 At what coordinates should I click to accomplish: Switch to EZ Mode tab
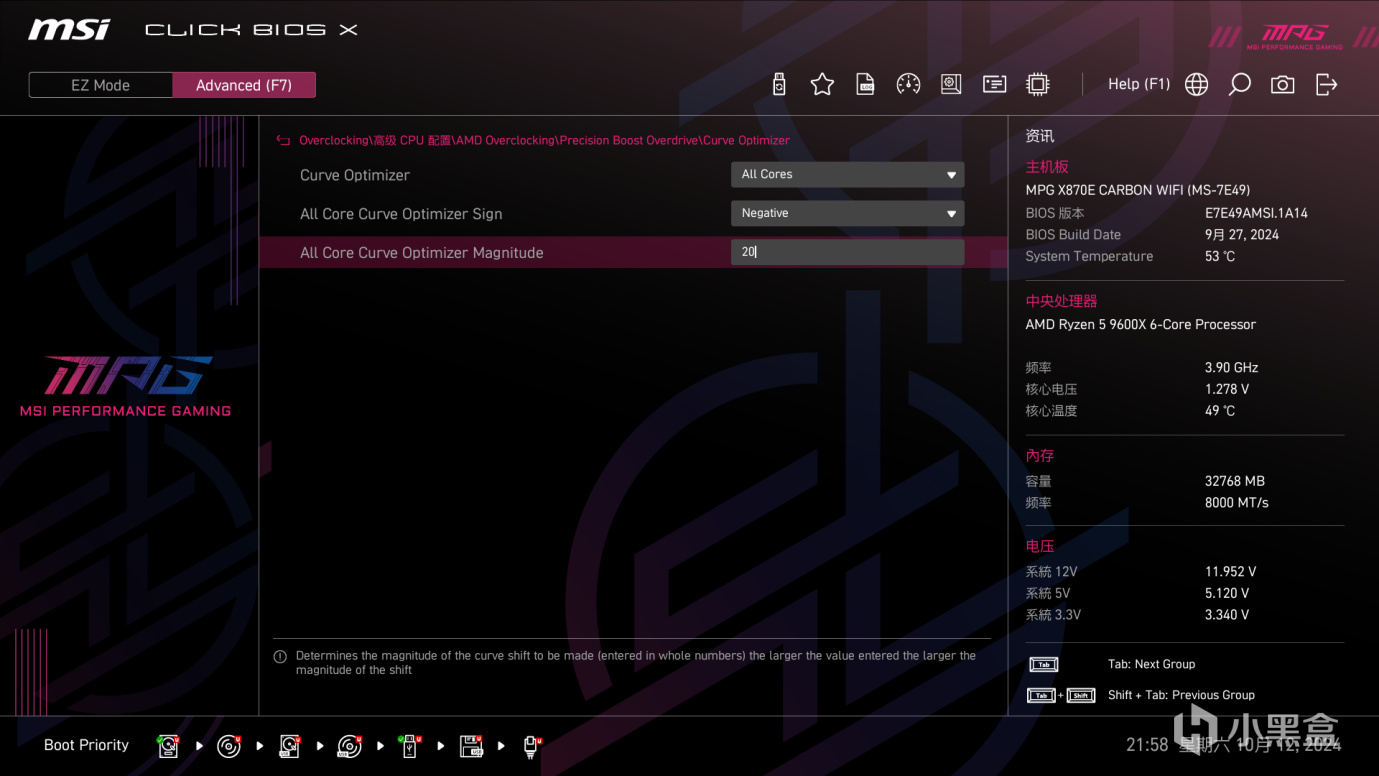[101, 85]
